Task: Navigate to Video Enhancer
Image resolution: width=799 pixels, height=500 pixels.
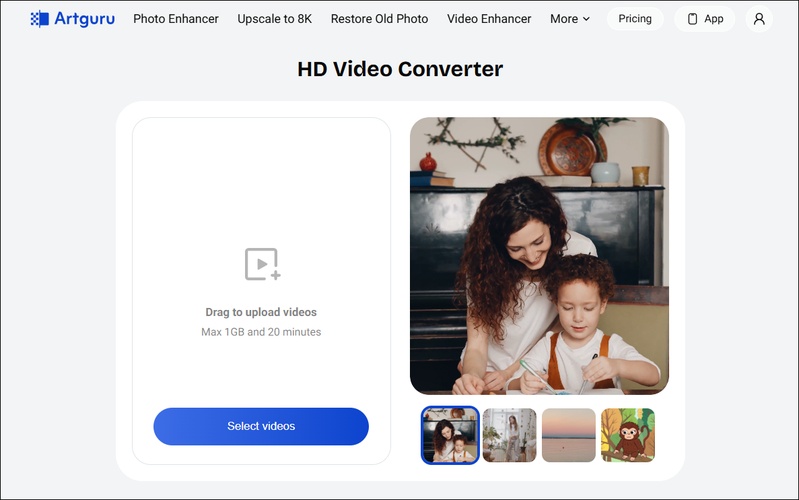Action: pos(489,19)
